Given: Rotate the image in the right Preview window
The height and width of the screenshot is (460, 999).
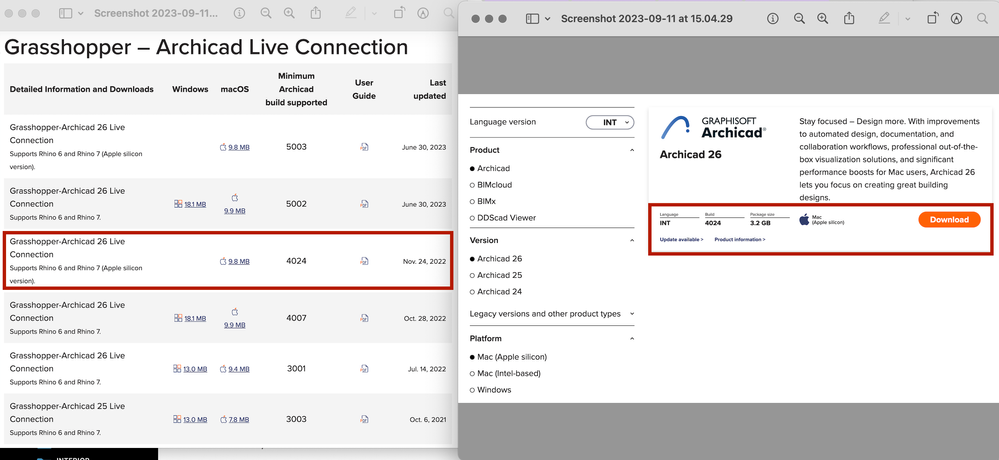Looking at the screenshot, I should (932, 18).
